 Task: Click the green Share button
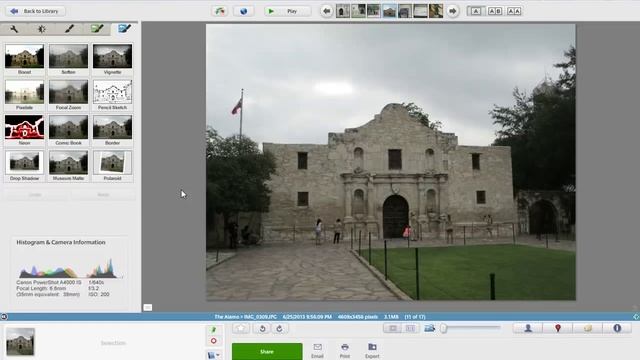pyautogui.click(x=267, y=351)
